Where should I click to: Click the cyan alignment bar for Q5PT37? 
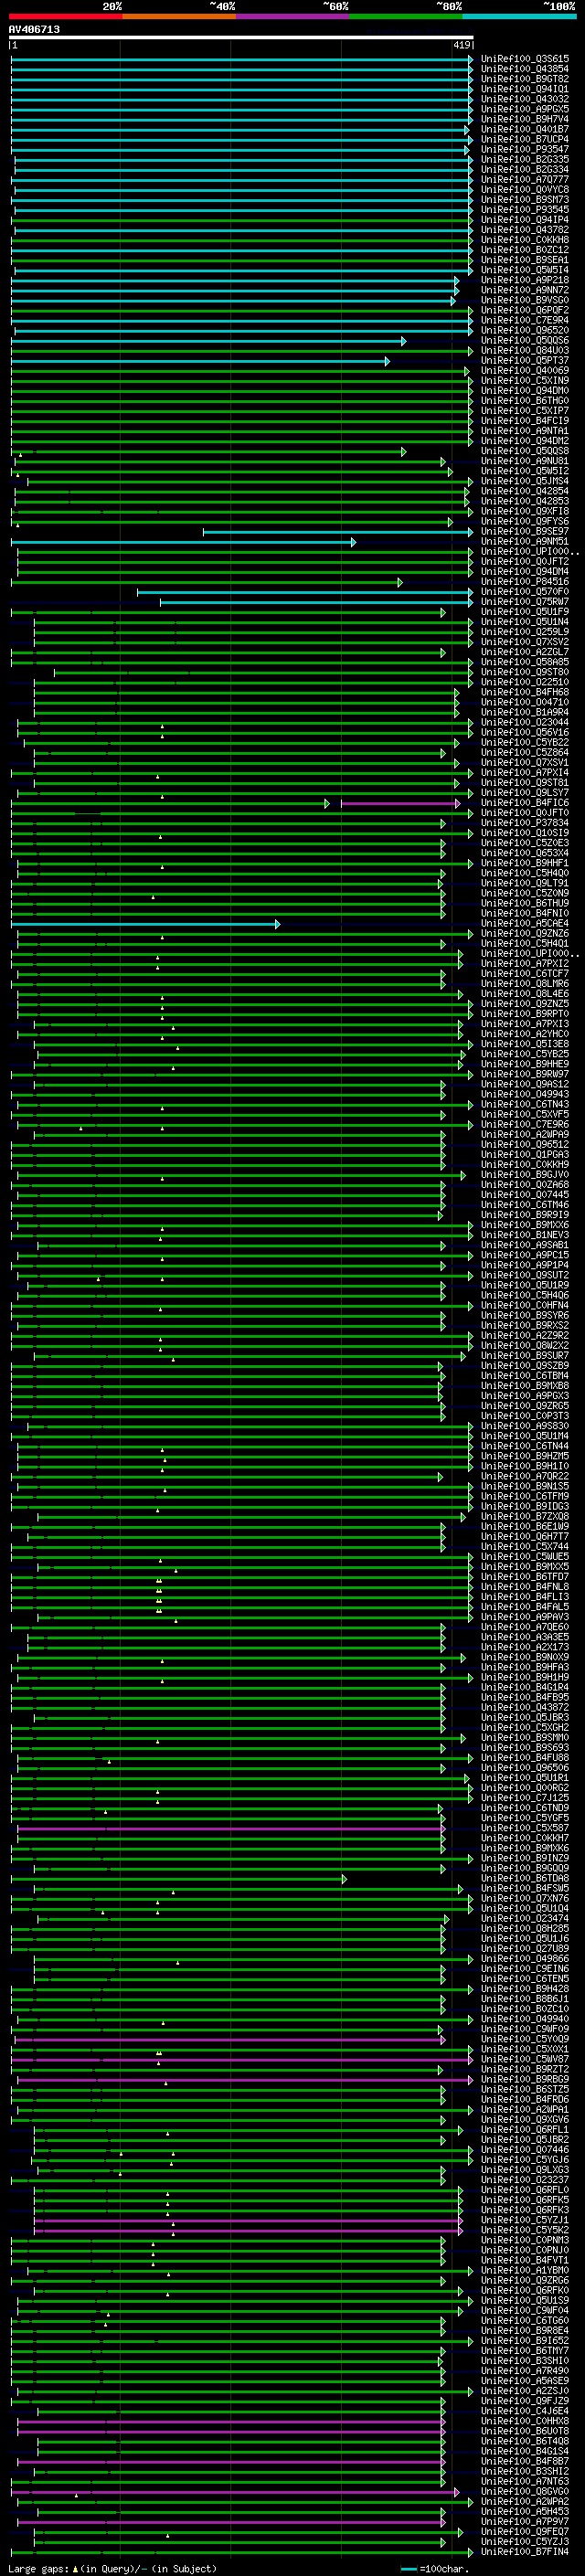pos(200,361)
